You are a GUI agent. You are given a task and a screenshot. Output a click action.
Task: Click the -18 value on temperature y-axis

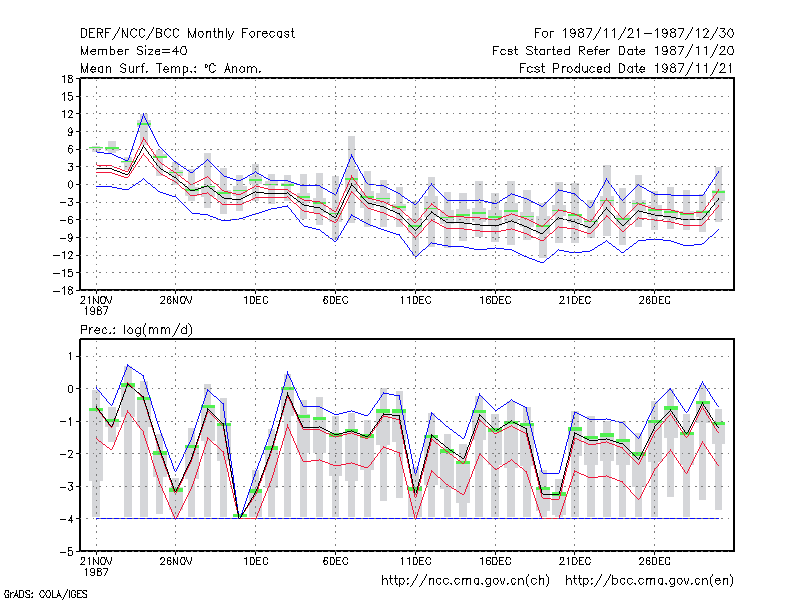point(63,291)
